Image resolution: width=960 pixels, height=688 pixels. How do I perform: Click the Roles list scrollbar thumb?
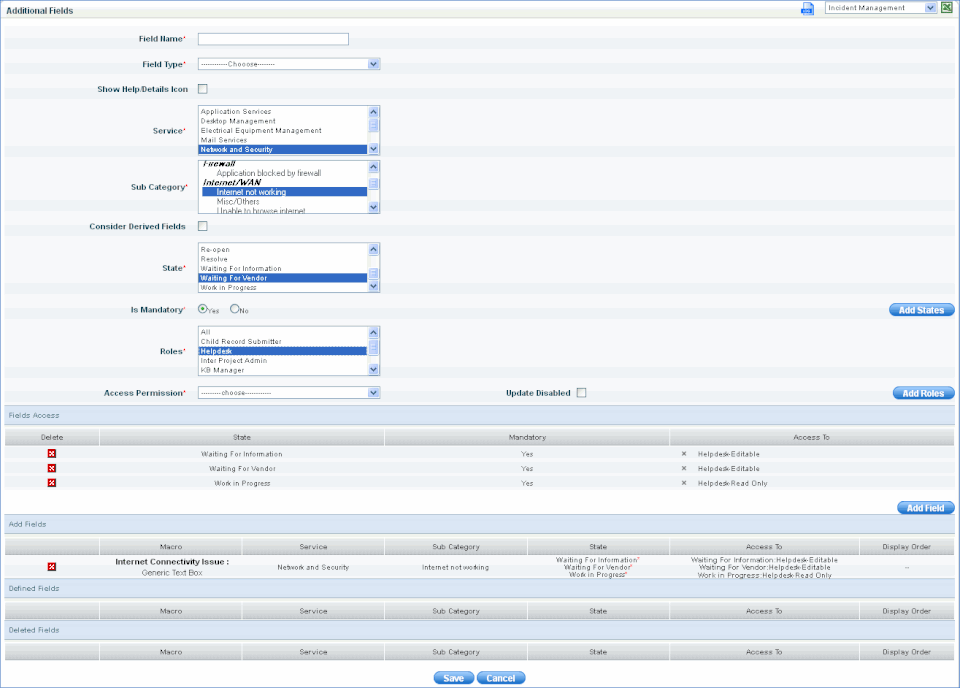[373, 347]
